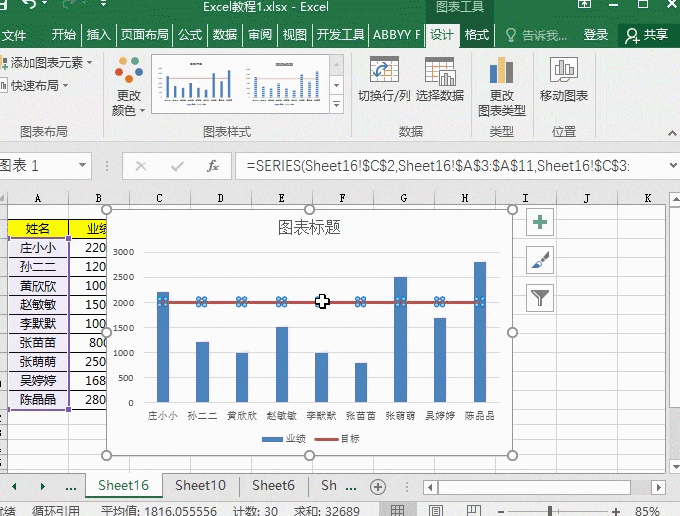The width and height of the screenshot is (680, 516).
Task: Open the Format tab under Chart Tools (格式)
Action: tap(477, 35)
